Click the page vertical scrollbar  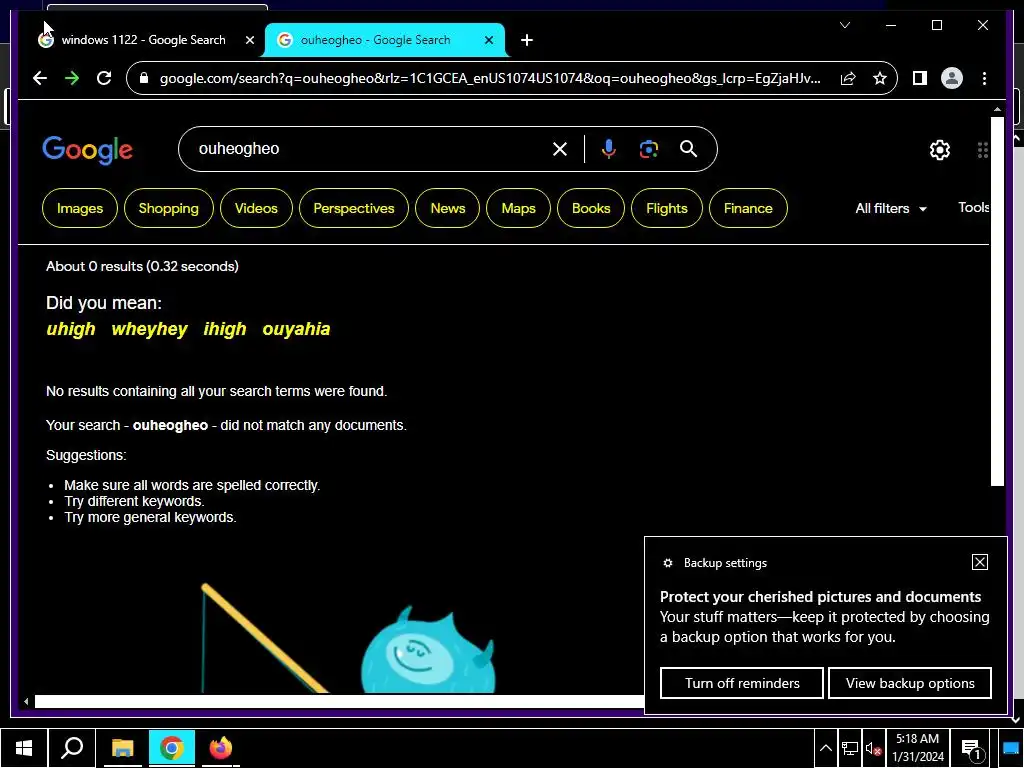(x=997, y=302)
